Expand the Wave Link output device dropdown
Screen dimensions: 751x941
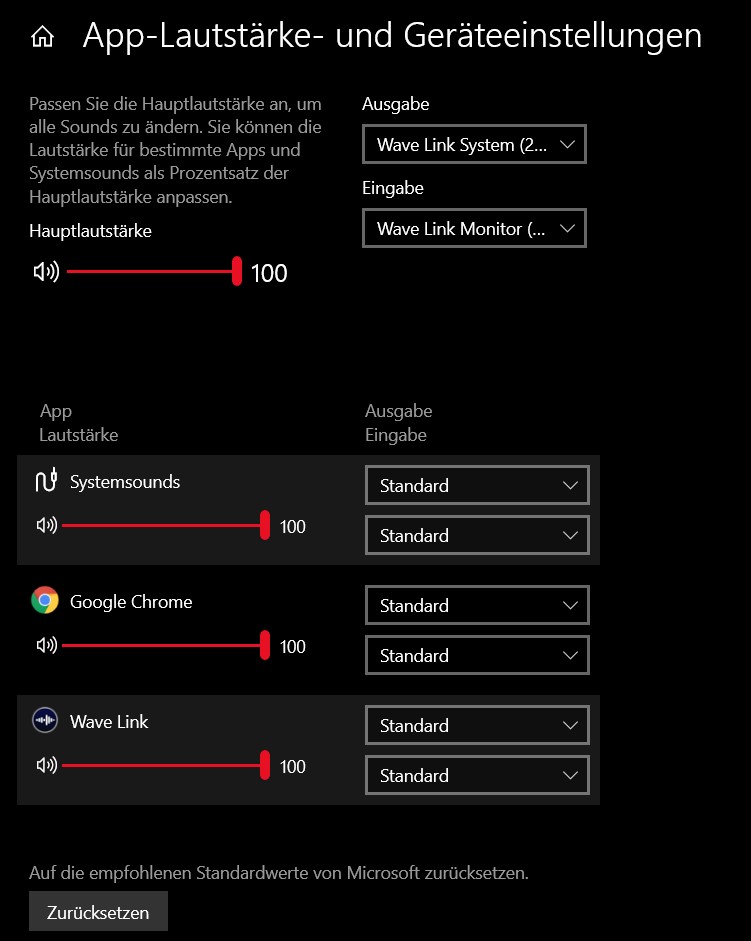[x=477, y=726]
